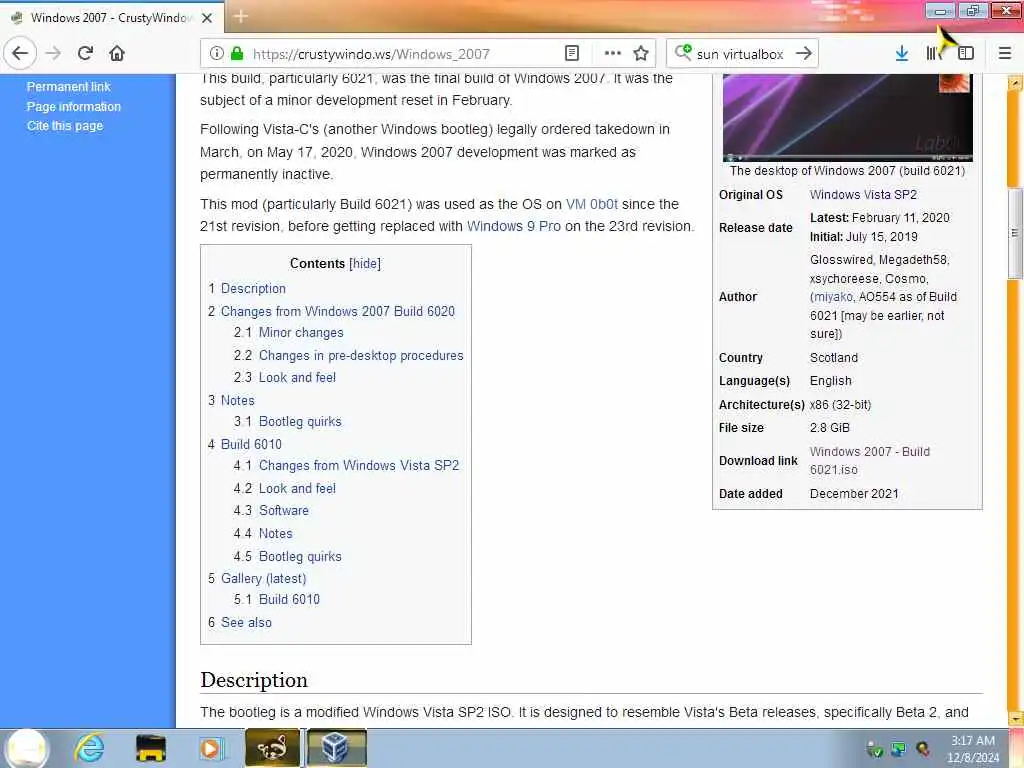Jump to 2.3 Look and feel

(x=285, y=377)
